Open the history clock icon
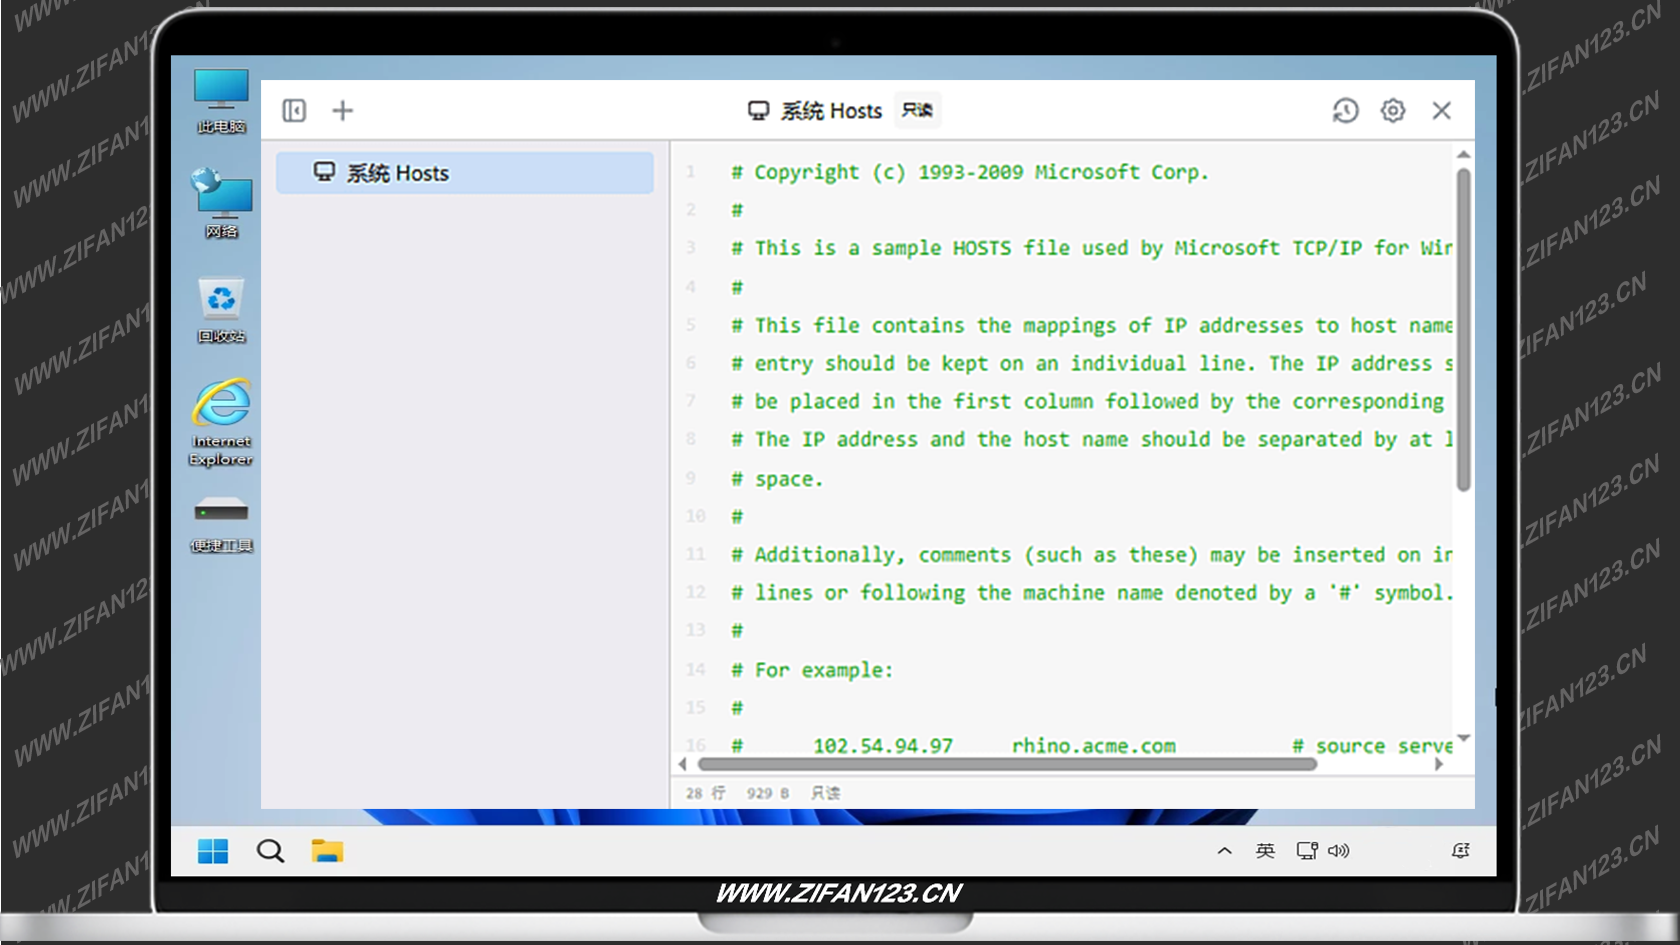Screen dimensions: 1680x945 click(x=1345, y=110)
